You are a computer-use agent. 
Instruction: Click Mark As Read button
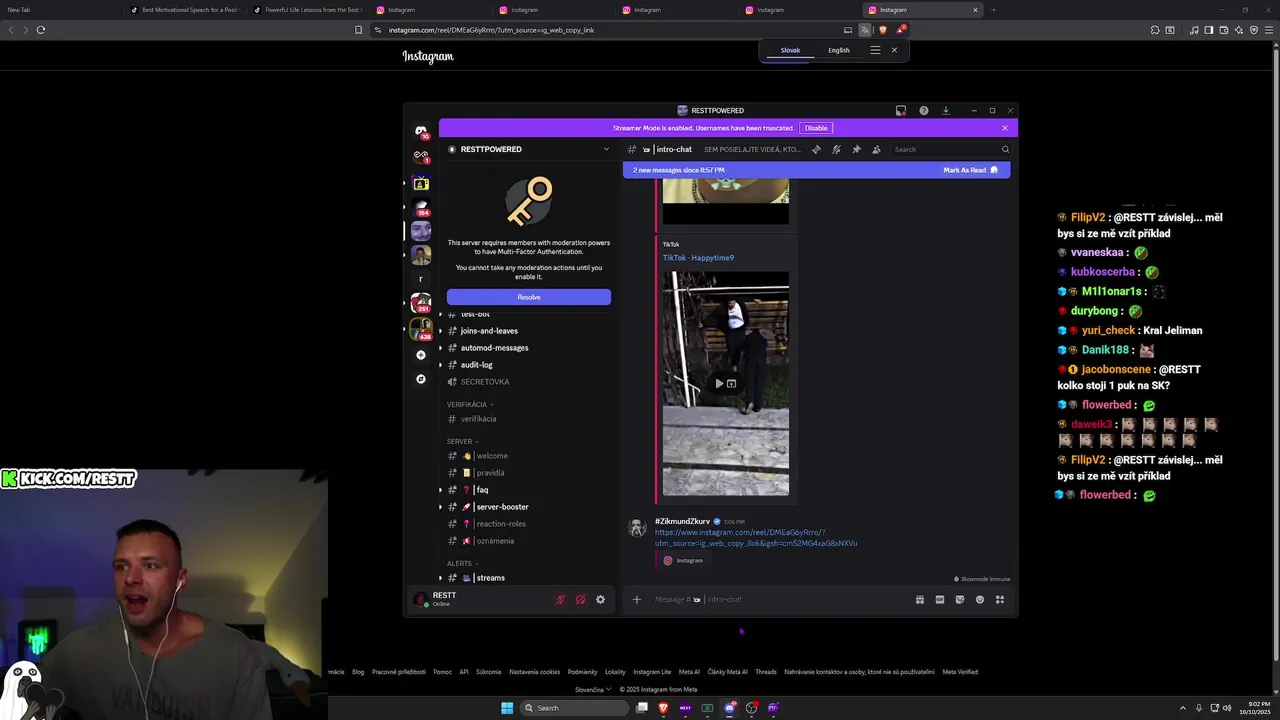click(x=970, y=170)
